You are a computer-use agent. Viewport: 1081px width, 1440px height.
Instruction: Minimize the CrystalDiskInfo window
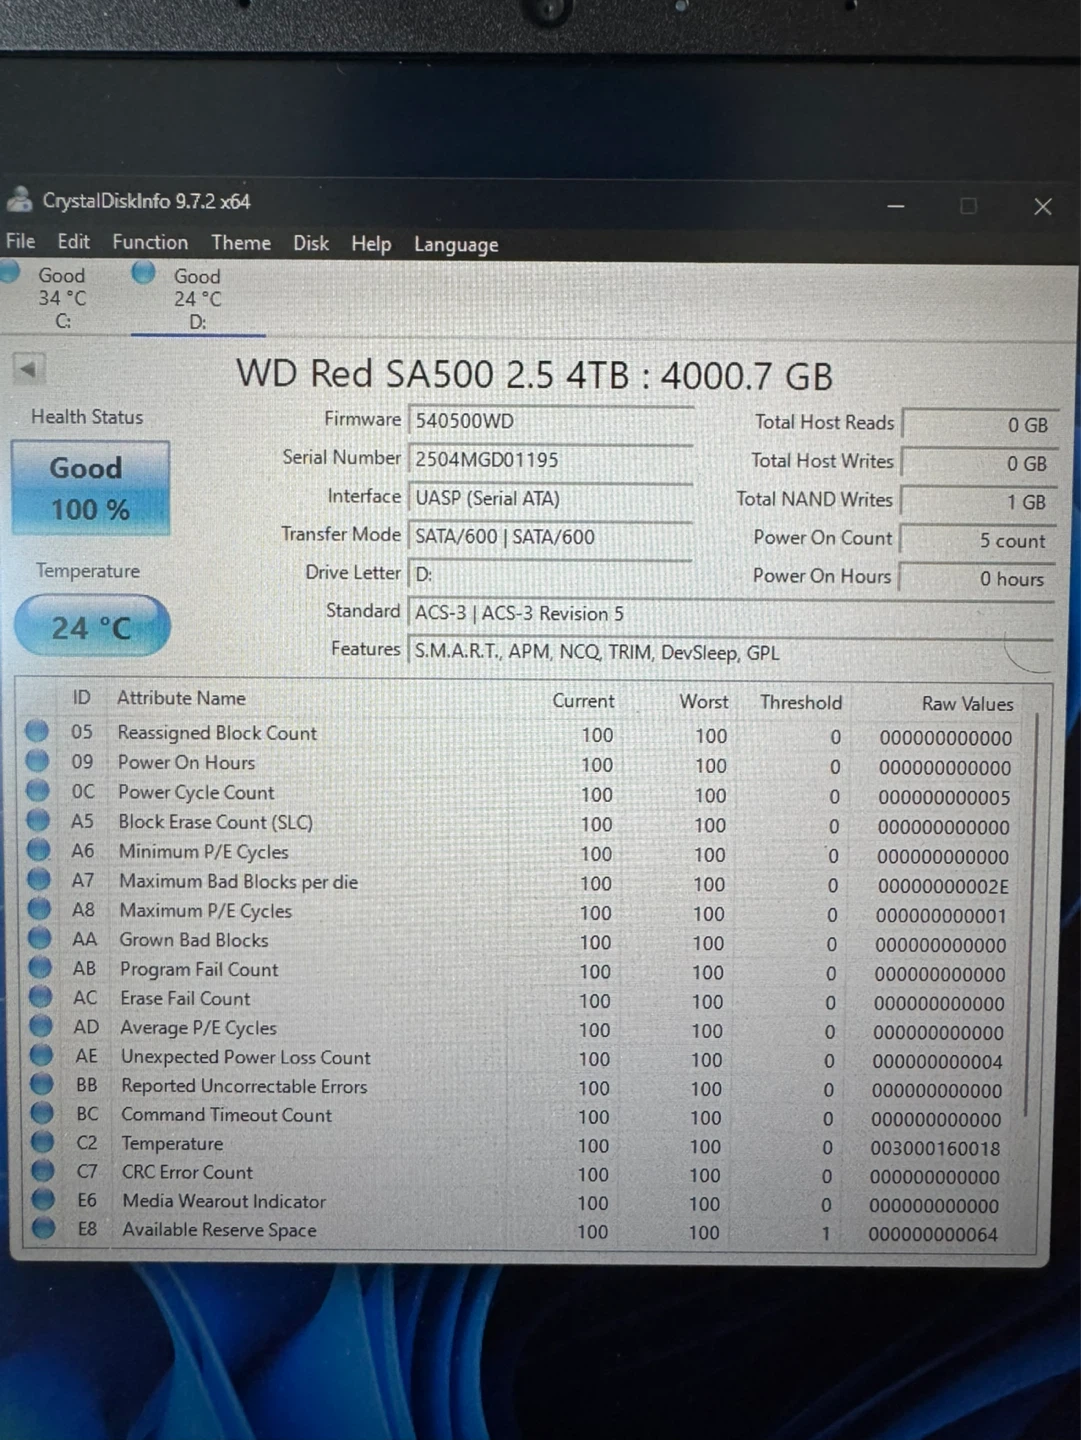(x=896, y=206)
